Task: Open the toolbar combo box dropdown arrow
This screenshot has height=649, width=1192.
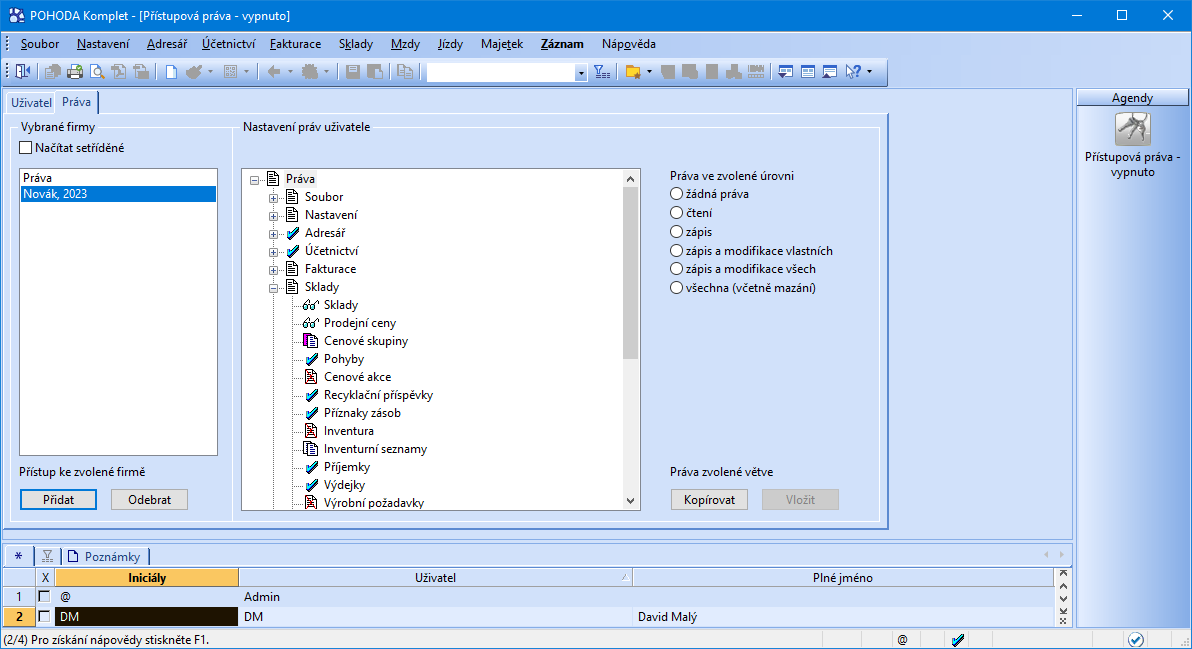Action: [x=581, y=72]
